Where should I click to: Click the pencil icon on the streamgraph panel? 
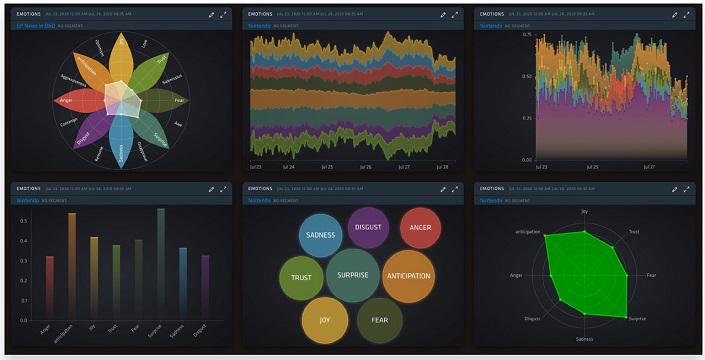443,15
